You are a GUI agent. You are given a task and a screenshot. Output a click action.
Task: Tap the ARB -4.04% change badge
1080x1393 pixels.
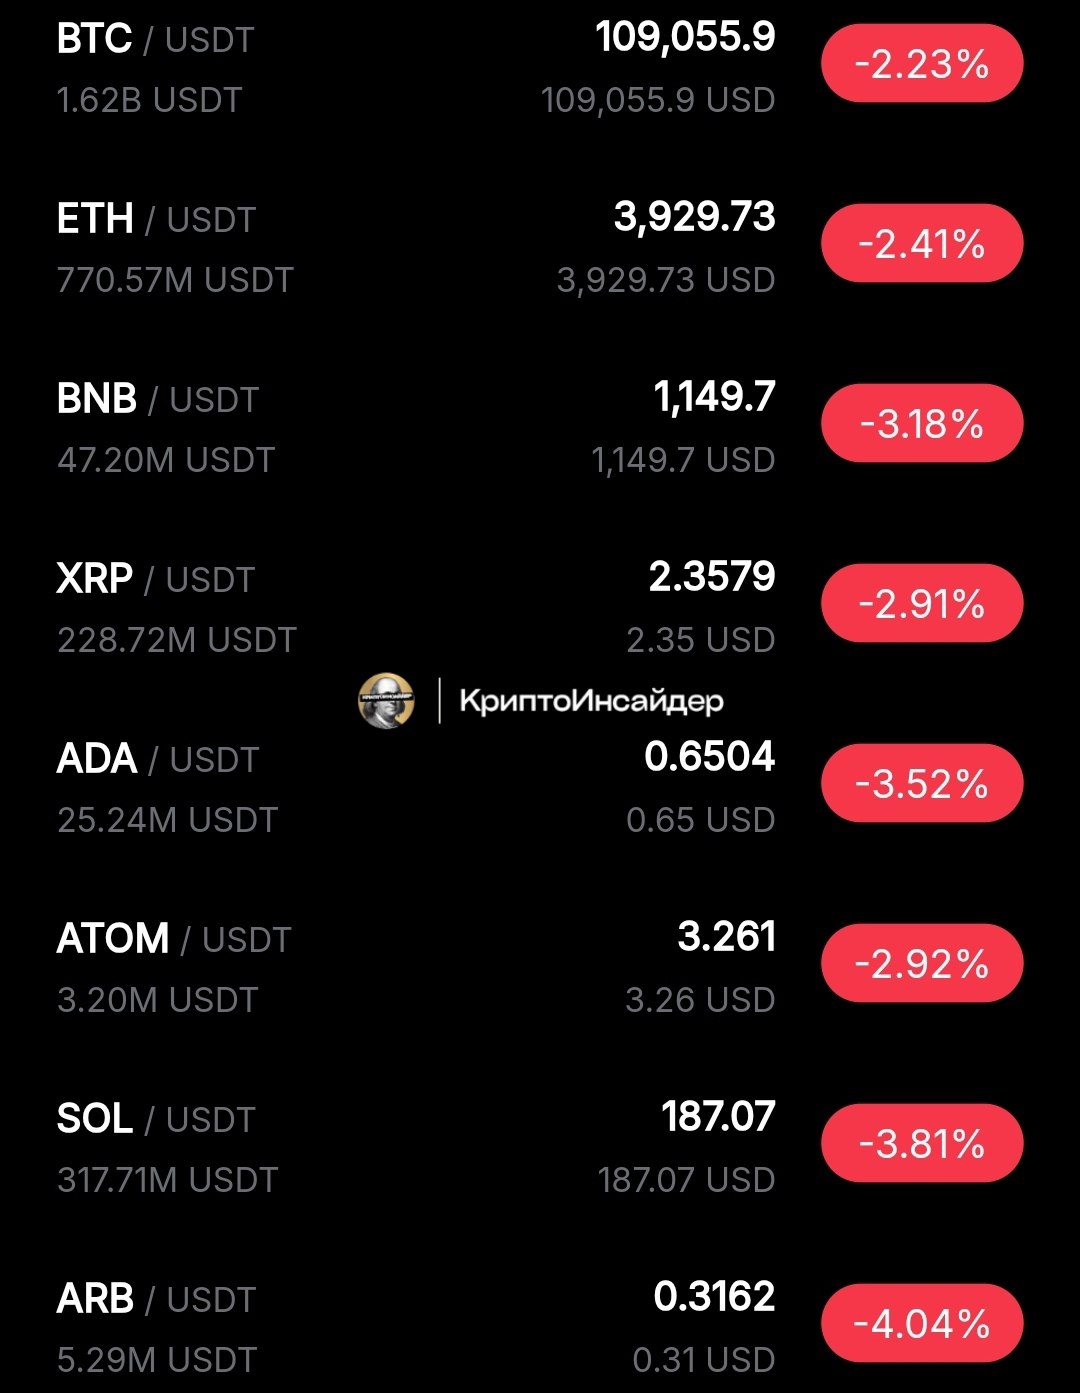click(x=921, y=1324)
